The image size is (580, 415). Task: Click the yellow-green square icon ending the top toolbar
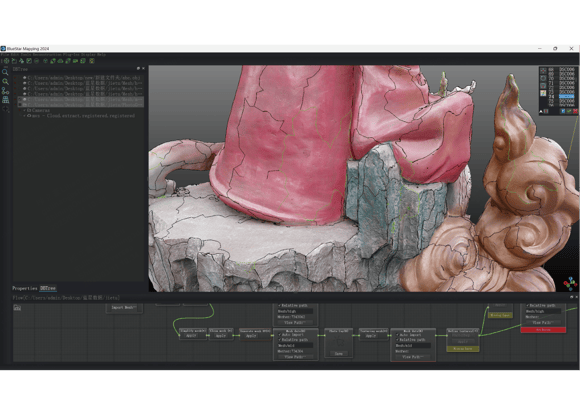click(92, 61)
